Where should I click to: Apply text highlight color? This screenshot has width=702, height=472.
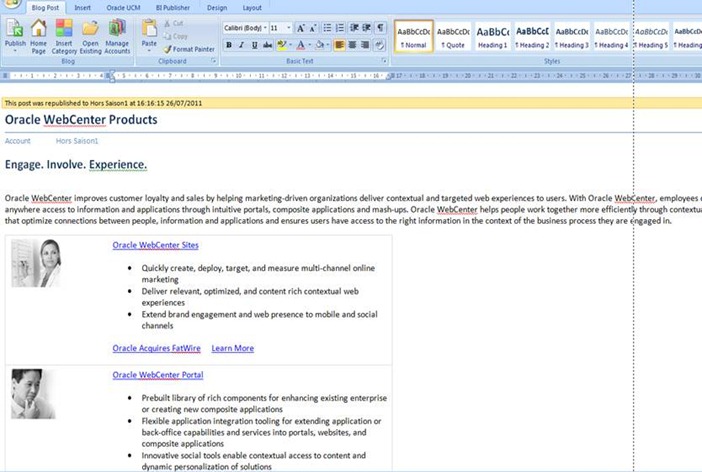pyautogui.click(x=281, y=45)
